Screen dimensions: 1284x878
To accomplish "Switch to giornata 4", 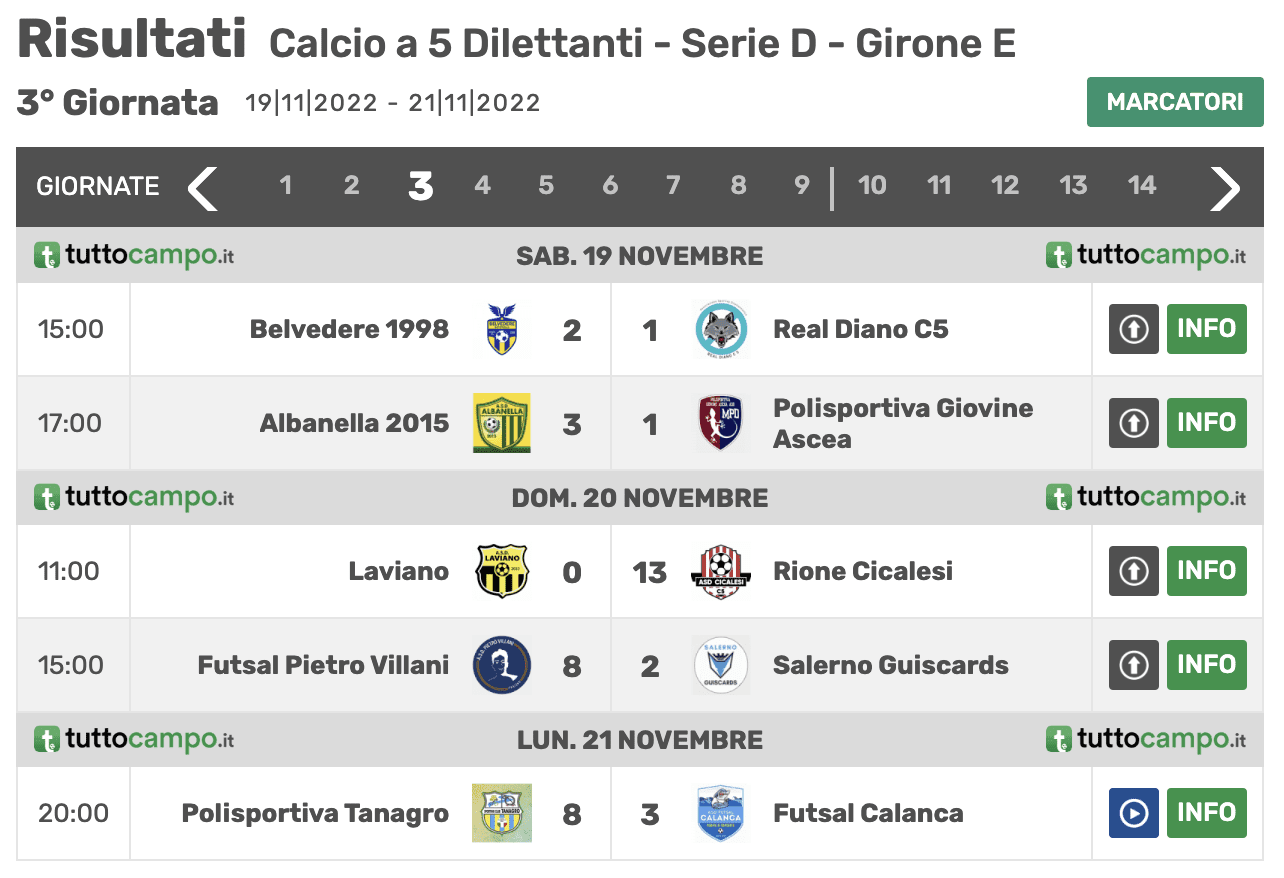I will point(483,186).
